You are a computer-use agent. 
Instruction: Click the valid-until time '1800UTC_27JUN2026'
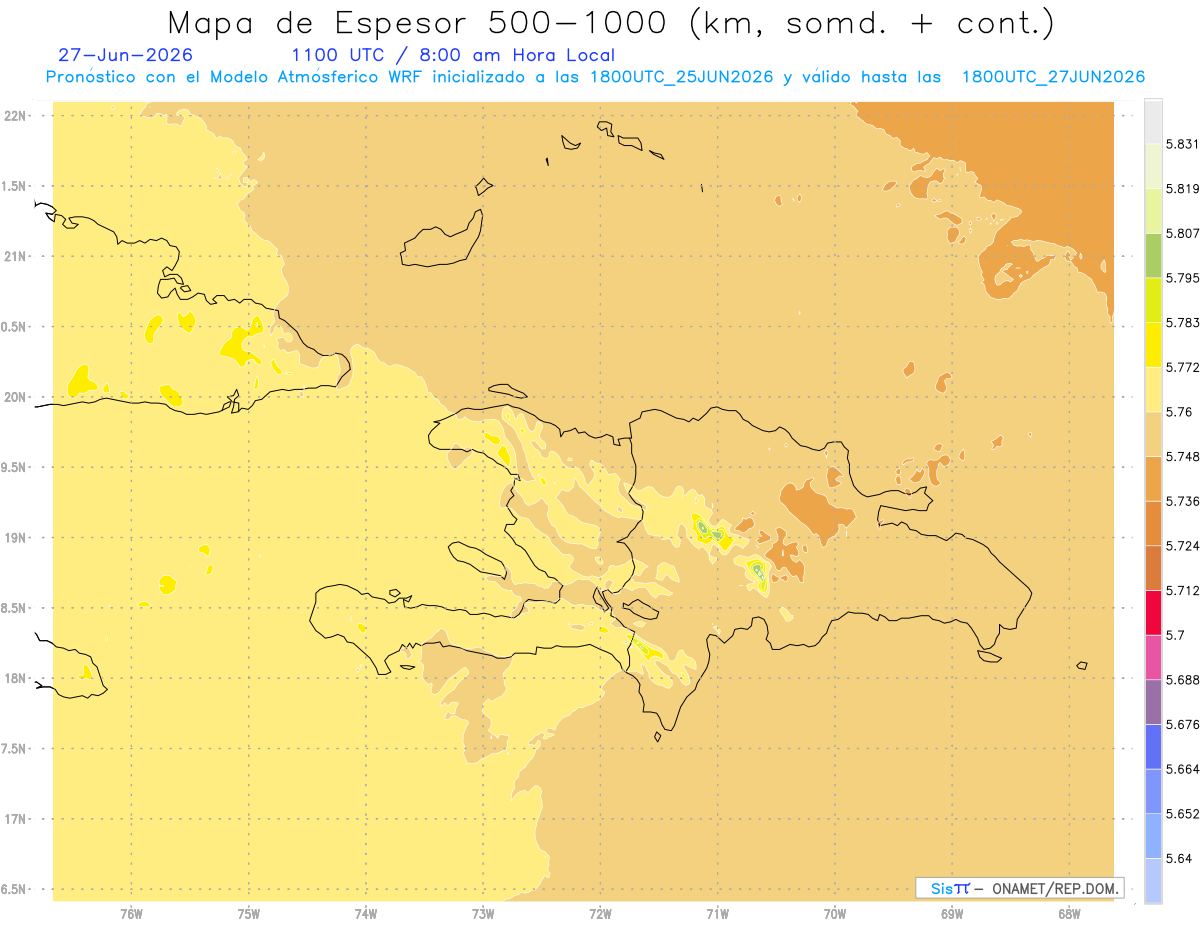coord(1053,77)
